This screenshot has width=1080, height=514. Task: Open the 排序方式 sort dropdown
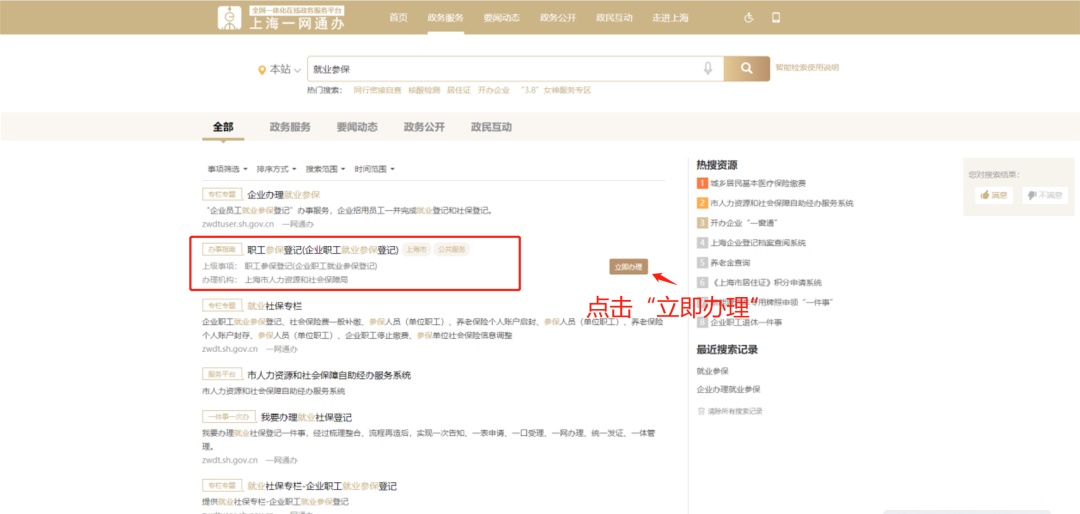(x=276, y=169)
